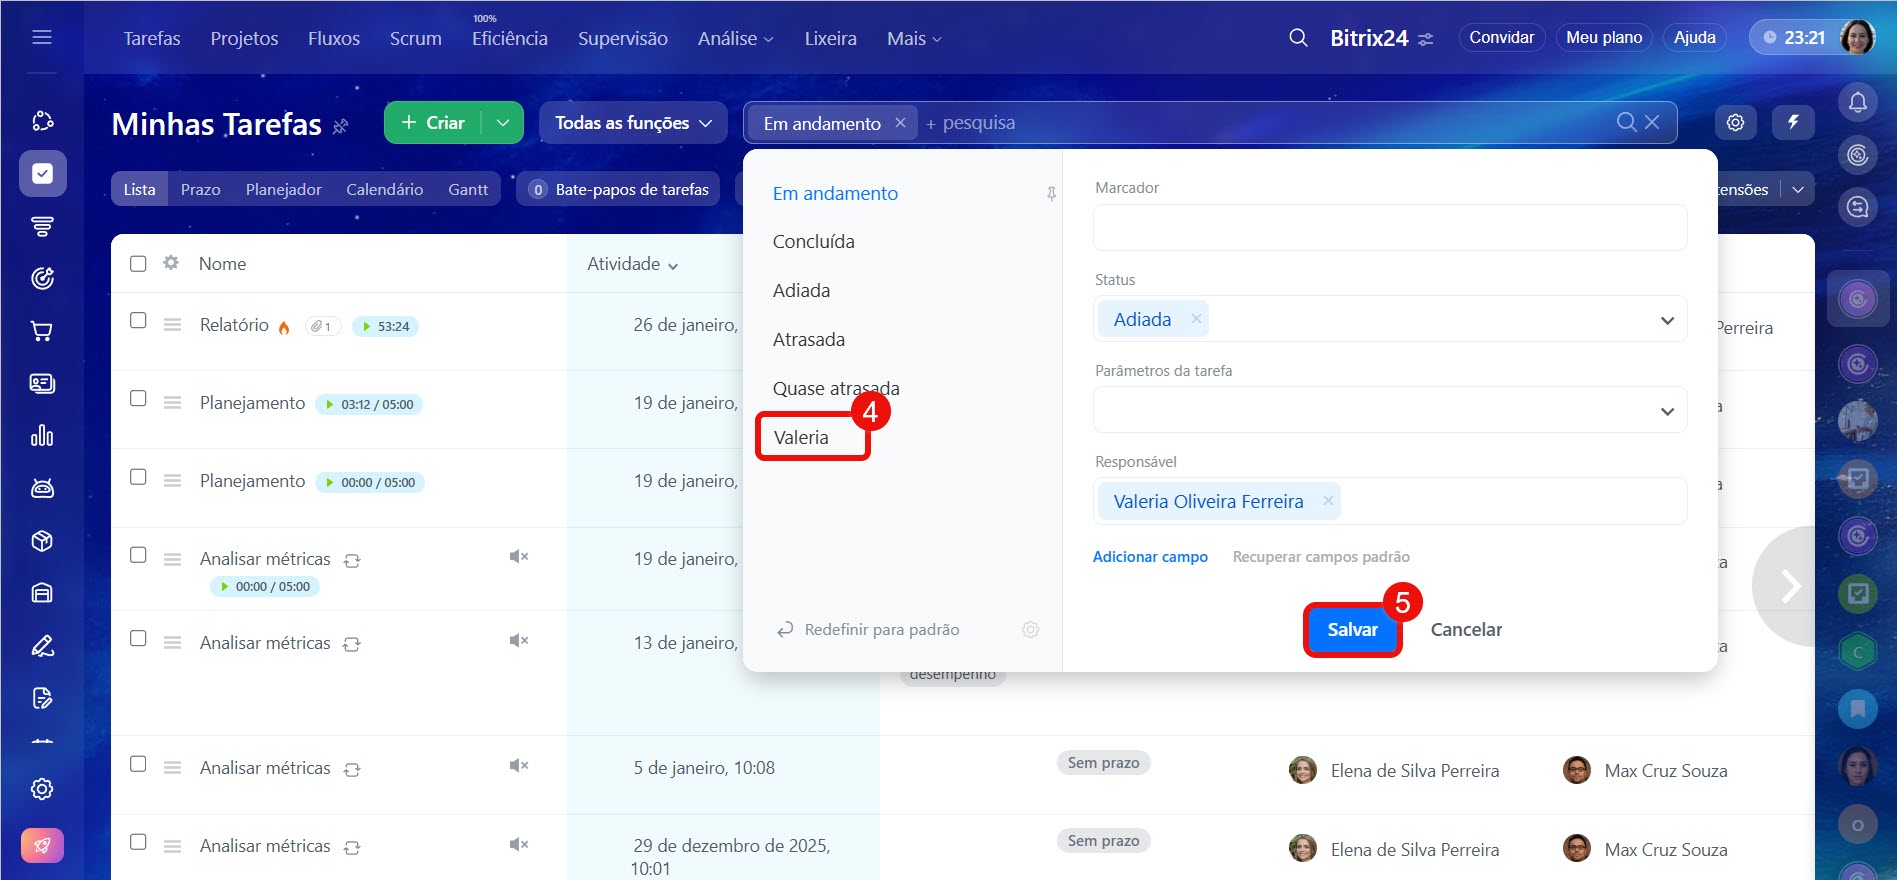This screenshot has height=880, width=1897.
Task: Open the online store cart icon in sidebar
Action: tap(42, 331)
